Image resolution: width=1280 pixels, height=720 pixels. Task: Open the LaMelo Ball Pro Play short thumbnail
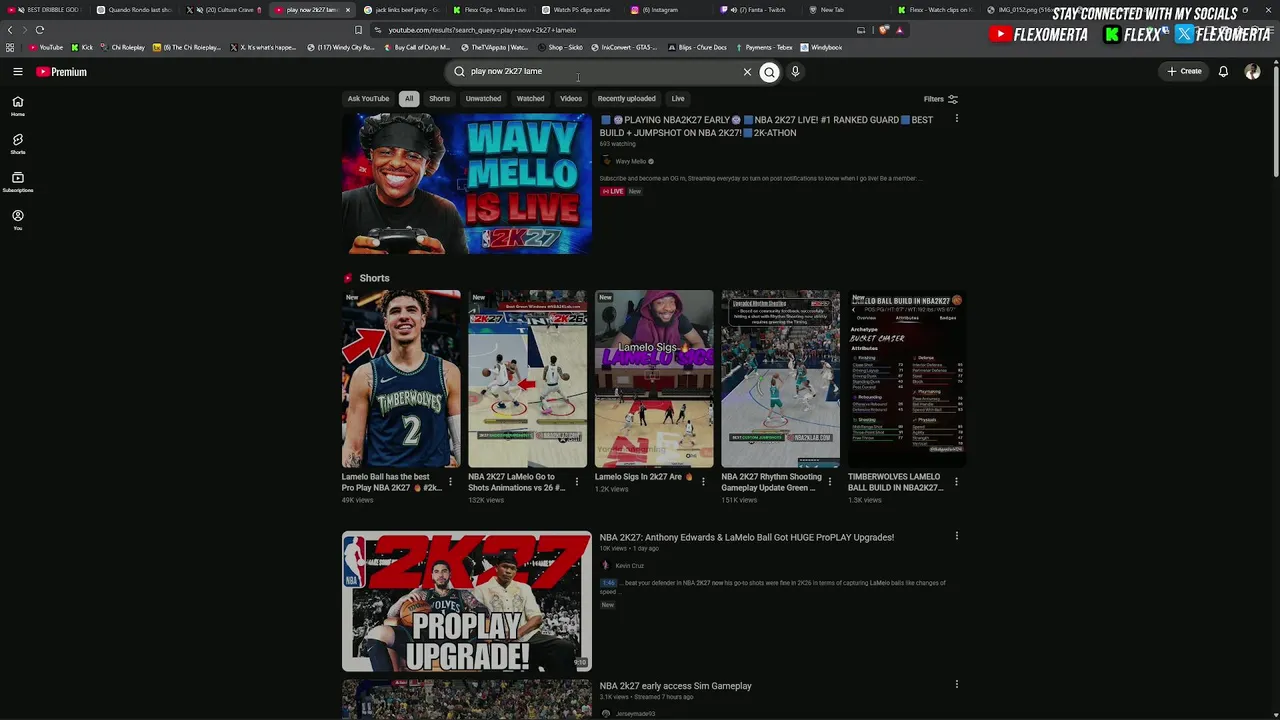point(401,379)
